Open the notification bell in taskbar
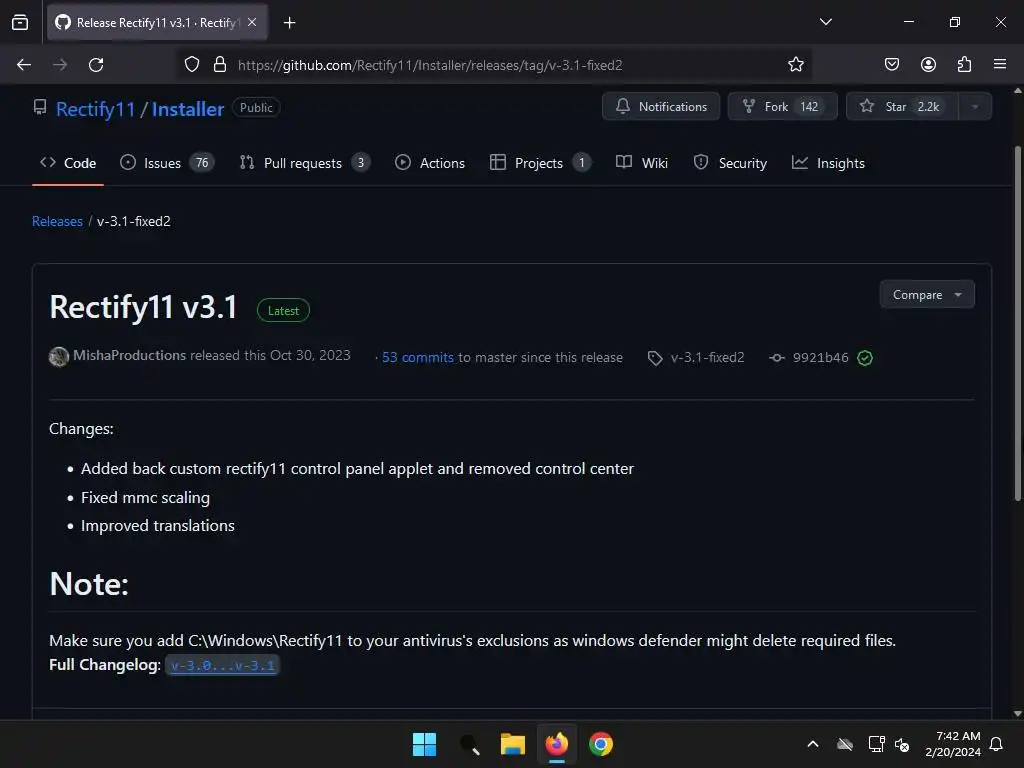Viewport: 1024px width, 768px height. point(997,744)
